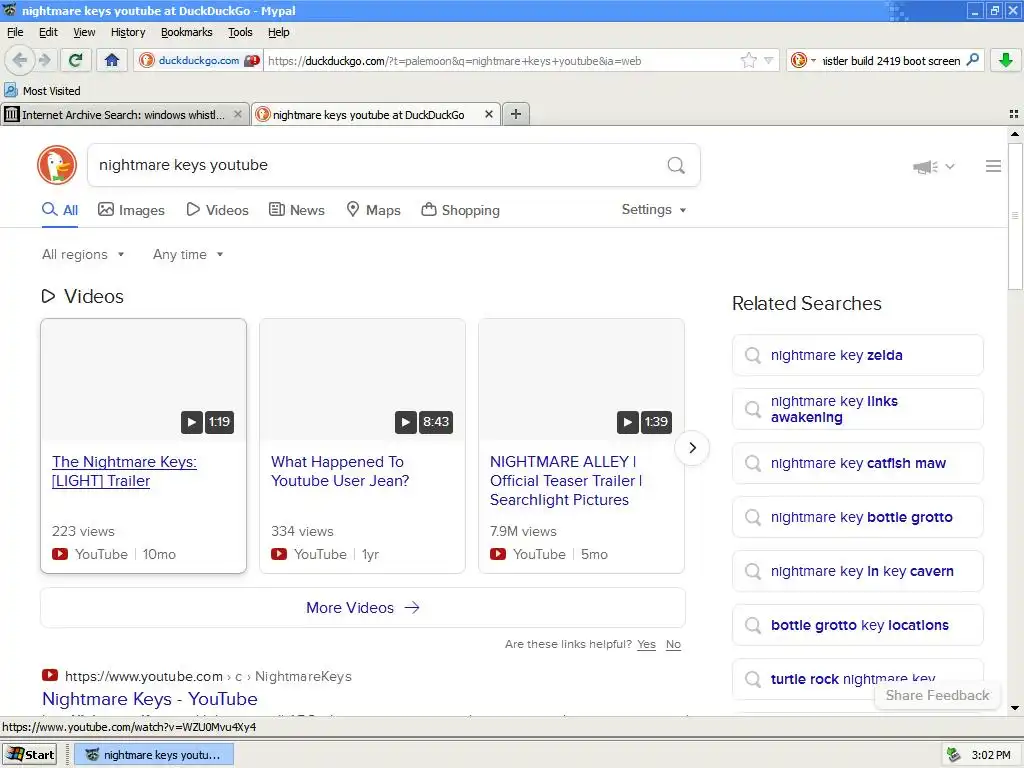
Task: Close the nightmare keys DuckDuckGo tab
Action: point(488,114)
